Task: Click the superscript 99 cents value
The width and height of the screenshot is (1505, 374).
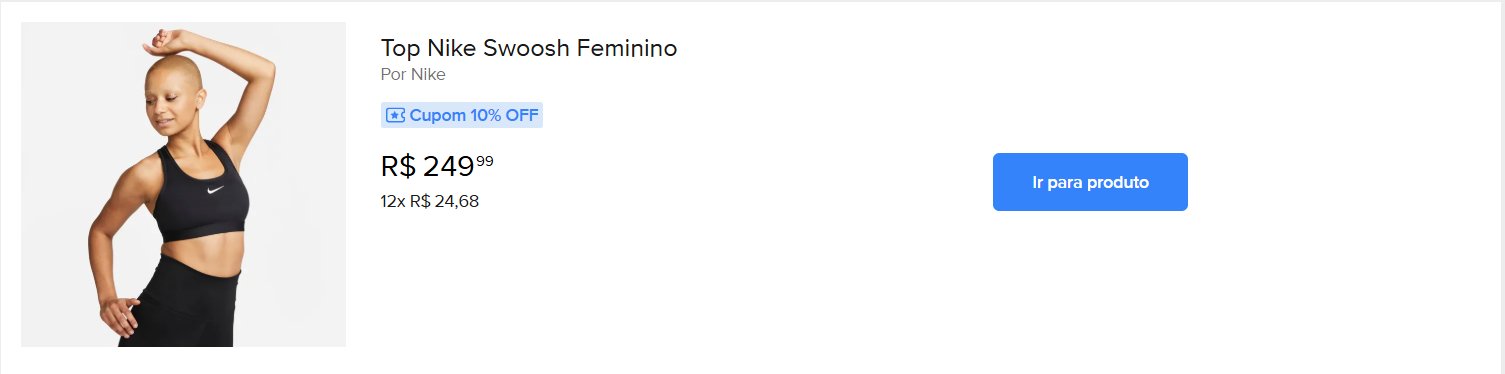Action: [485, 161]
